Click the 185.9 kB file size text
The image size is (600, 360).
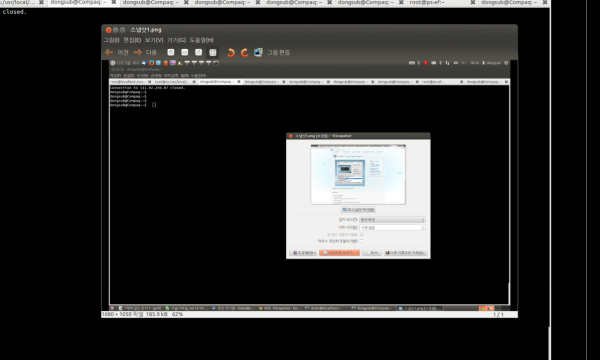coord(157,314)
